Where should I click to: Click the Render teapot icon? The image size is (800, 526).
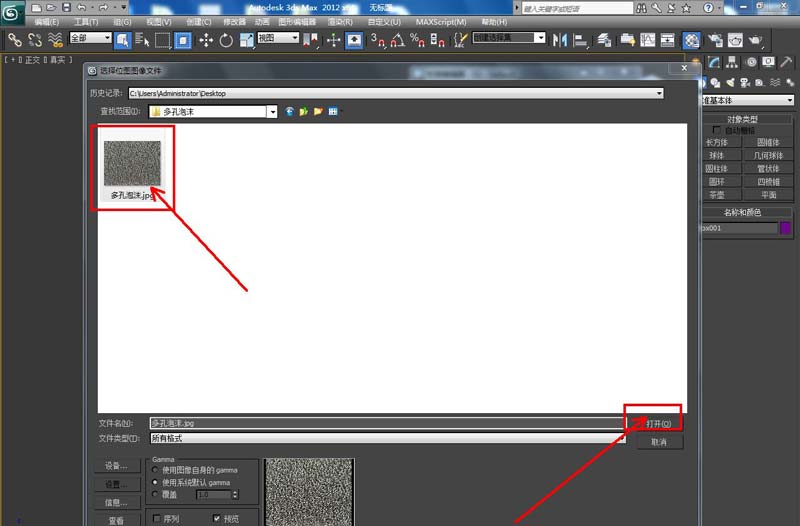point(757,40)
